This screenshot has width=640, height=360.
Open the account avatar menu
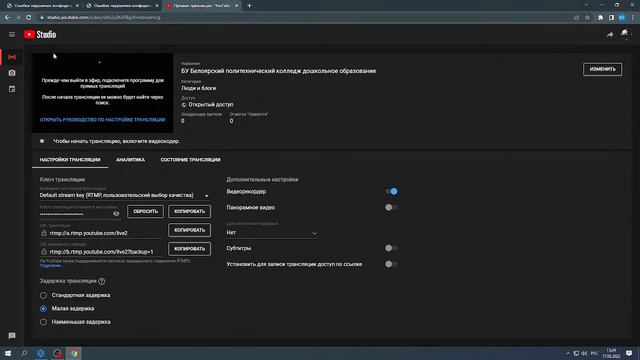click(625, 34)
